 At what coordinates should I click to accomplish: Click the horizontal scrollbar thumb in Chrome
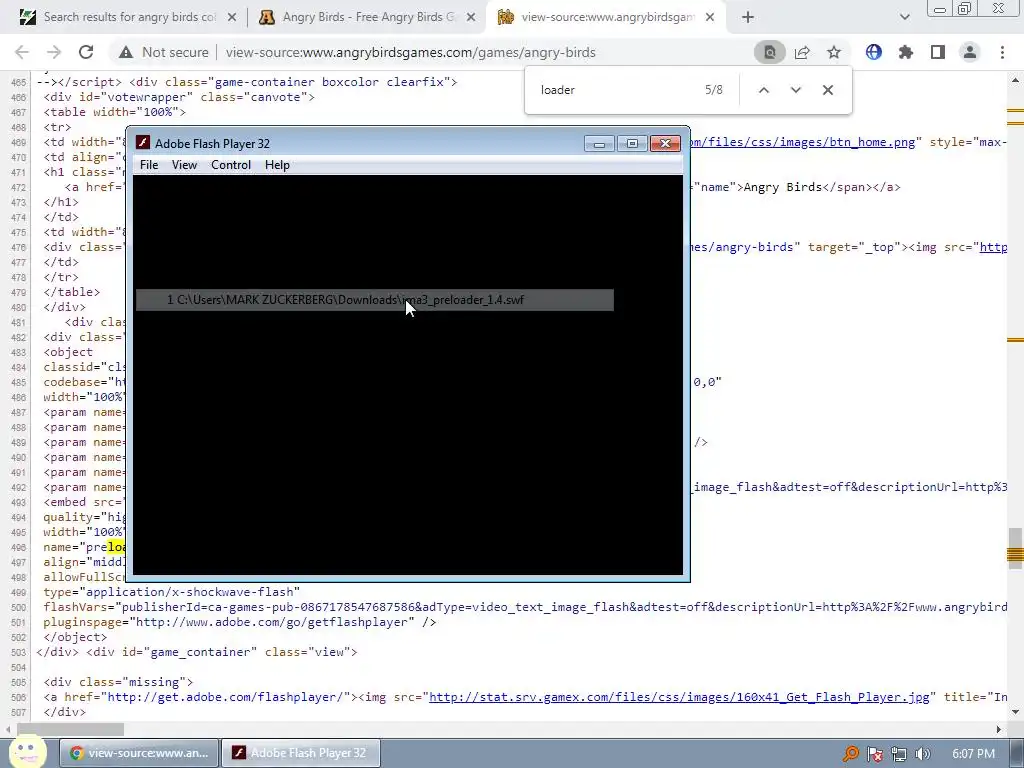click(x=71, y=729)
